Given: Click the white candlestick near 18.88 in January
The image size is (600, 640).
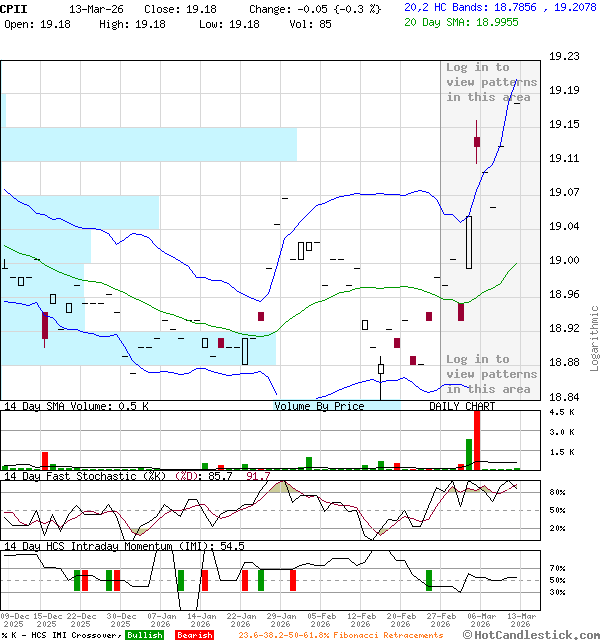Looking at the screenshot, I should [x=245, y=351].
